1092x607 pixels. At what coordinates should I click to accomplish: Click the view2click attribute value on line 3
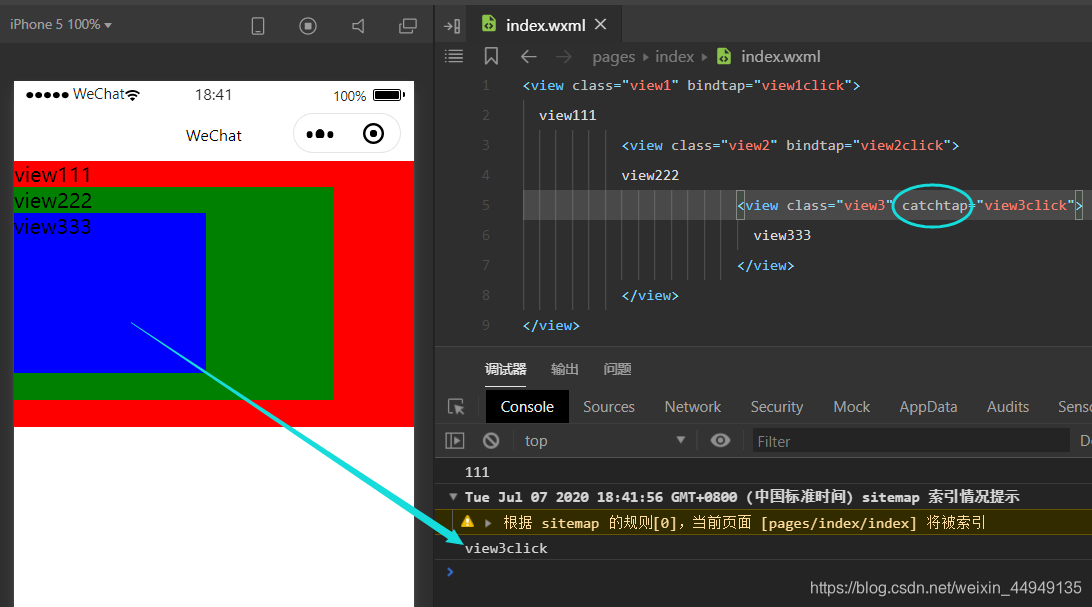[902, 145]
